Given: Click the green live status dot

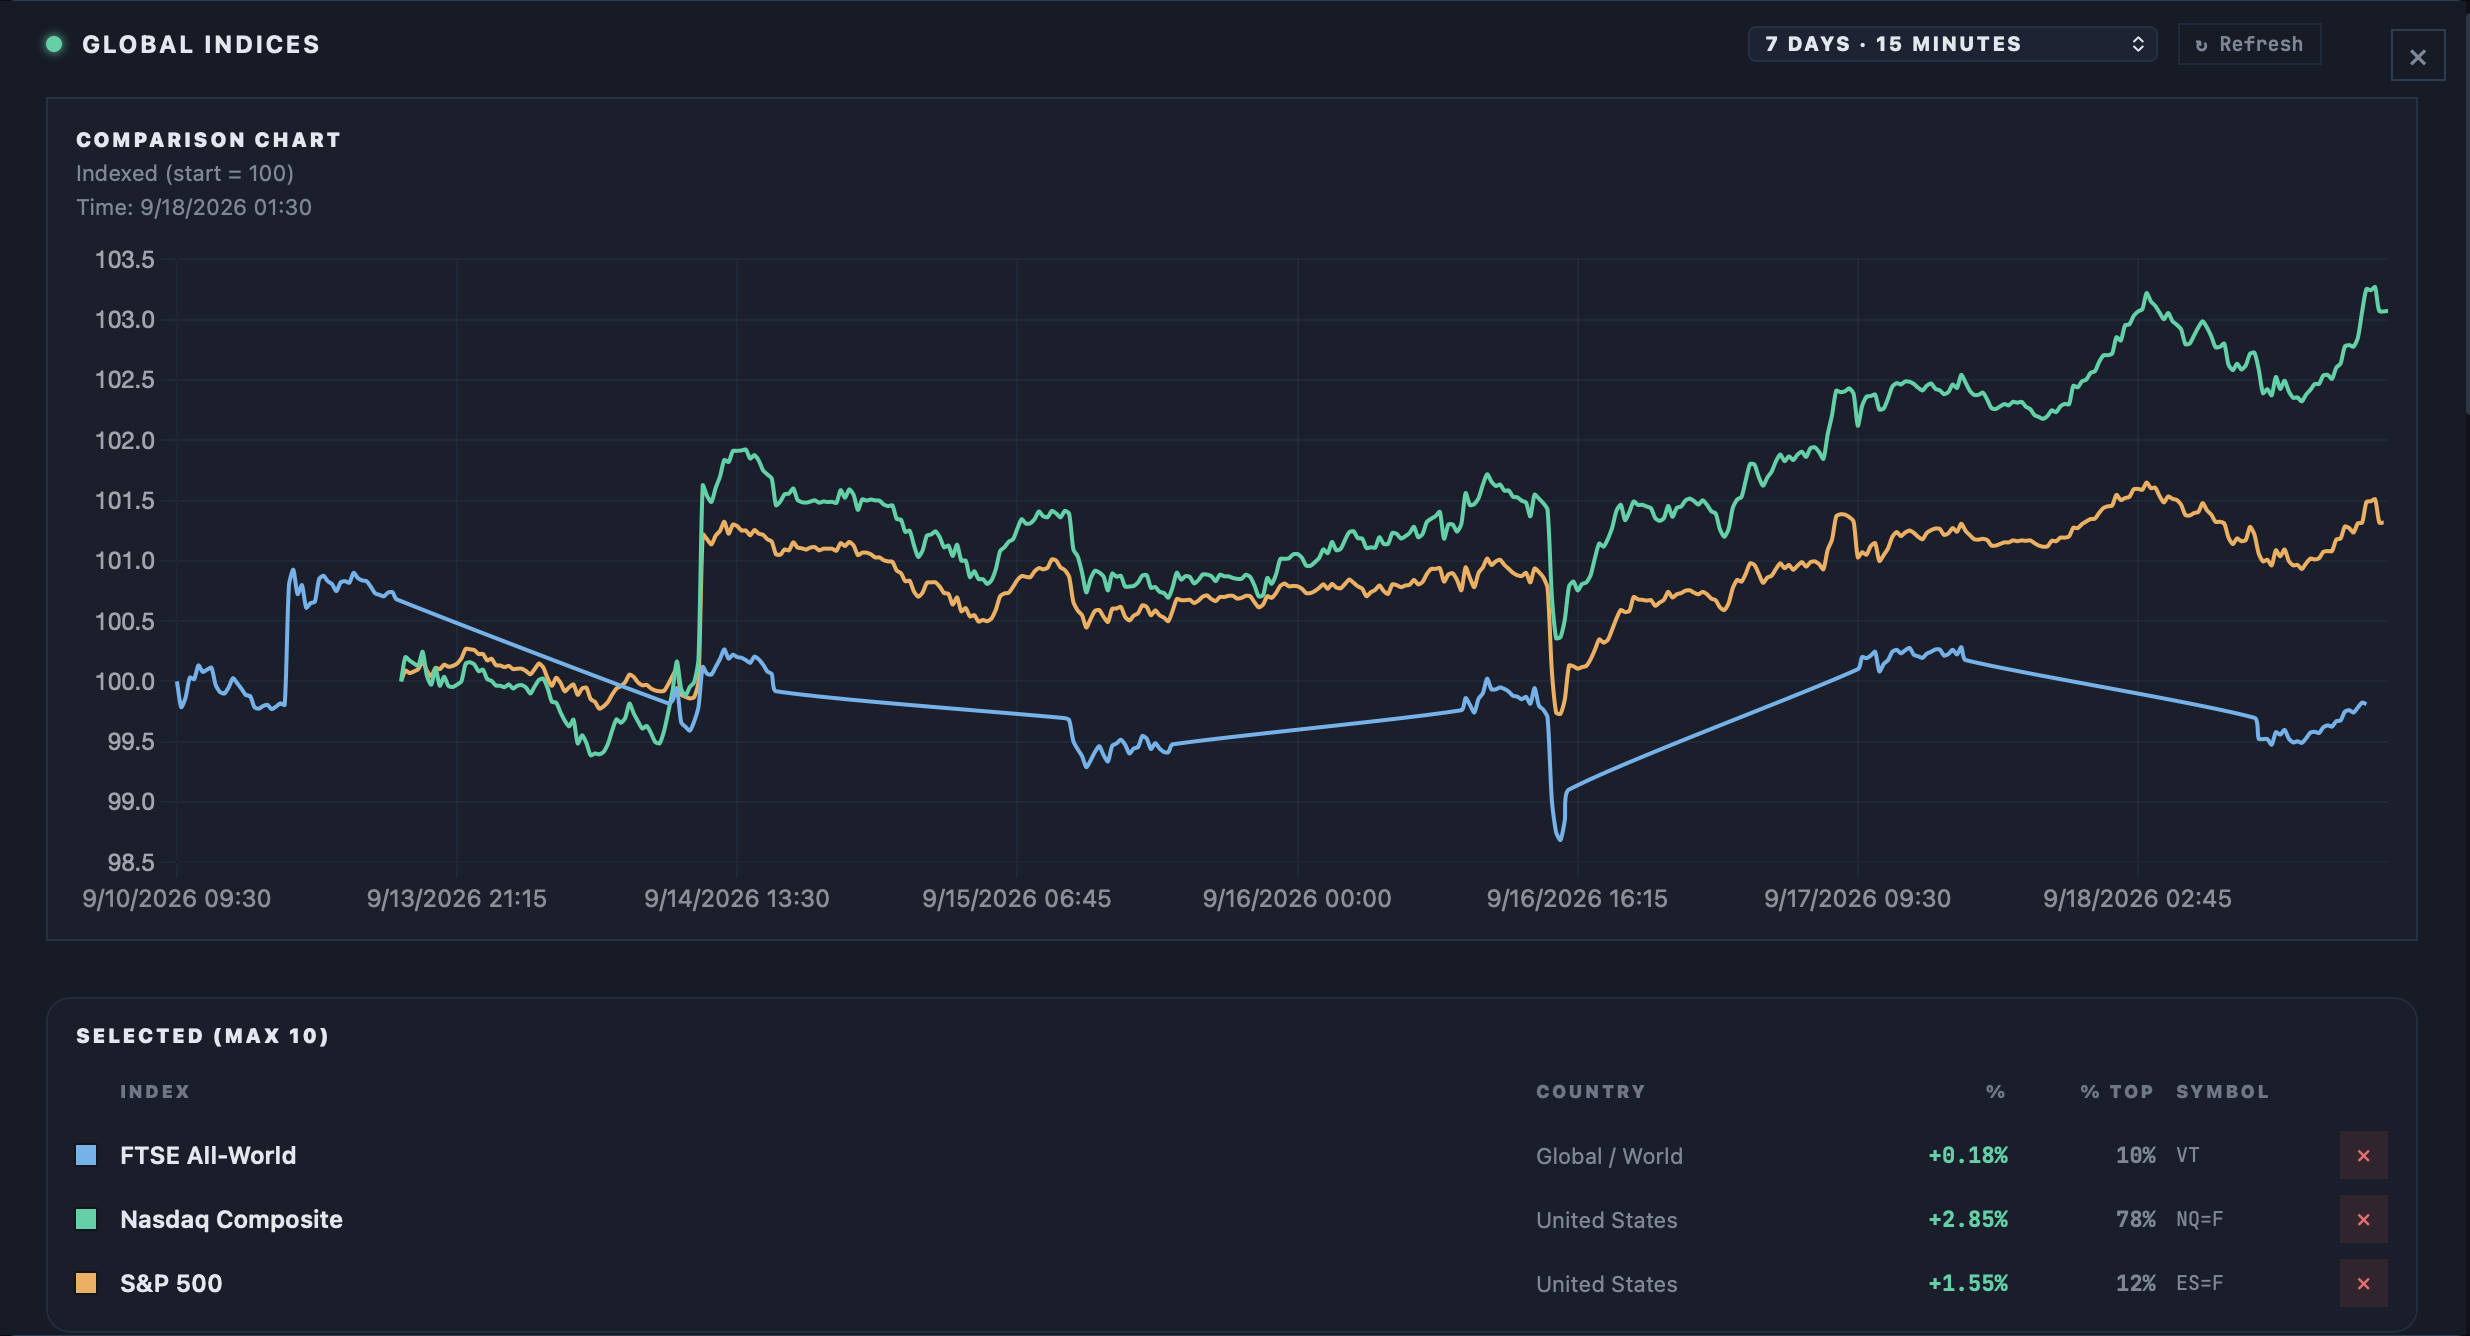Looking at the screenshot, I should [55, 44].
